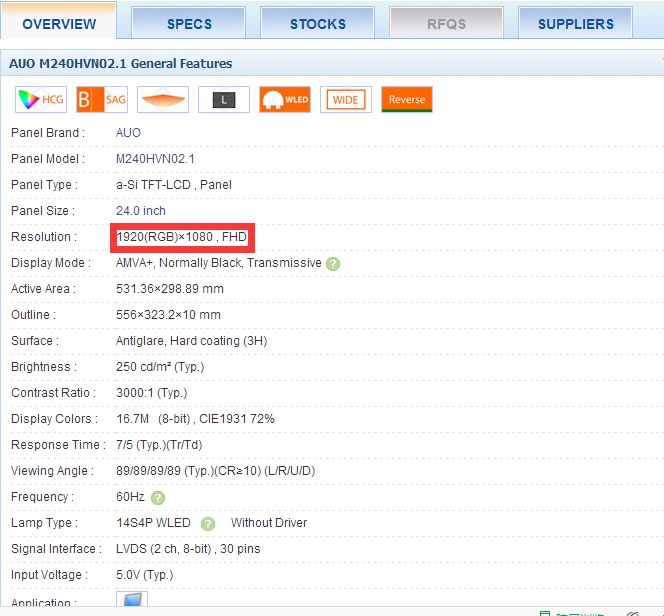Click signal interface value LVDS (2 ch, 8-bit)
This screenshot has width=664, height=616.
(163, 549)
